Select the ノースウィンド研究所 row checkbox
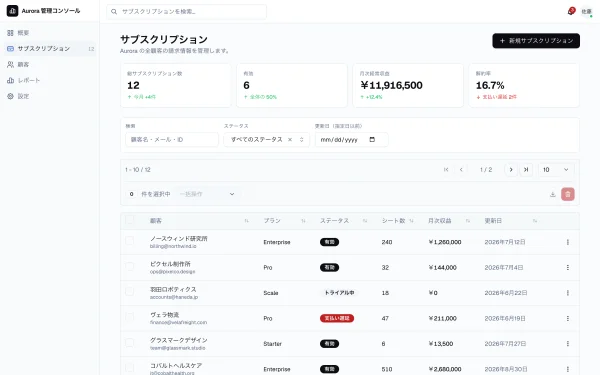Viewport: 600px width, 375px height. coord(130,241)
